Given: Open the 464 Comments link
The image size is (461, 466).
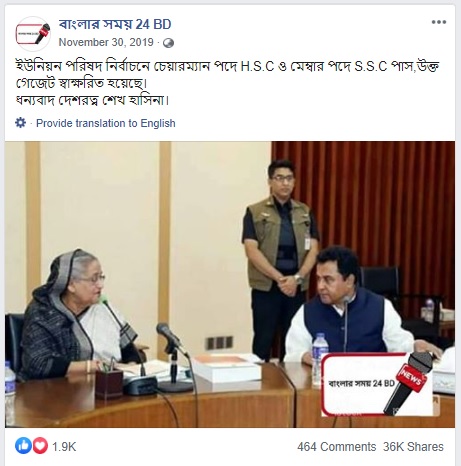Looking at the screenshot, I should tap(336, 446).
